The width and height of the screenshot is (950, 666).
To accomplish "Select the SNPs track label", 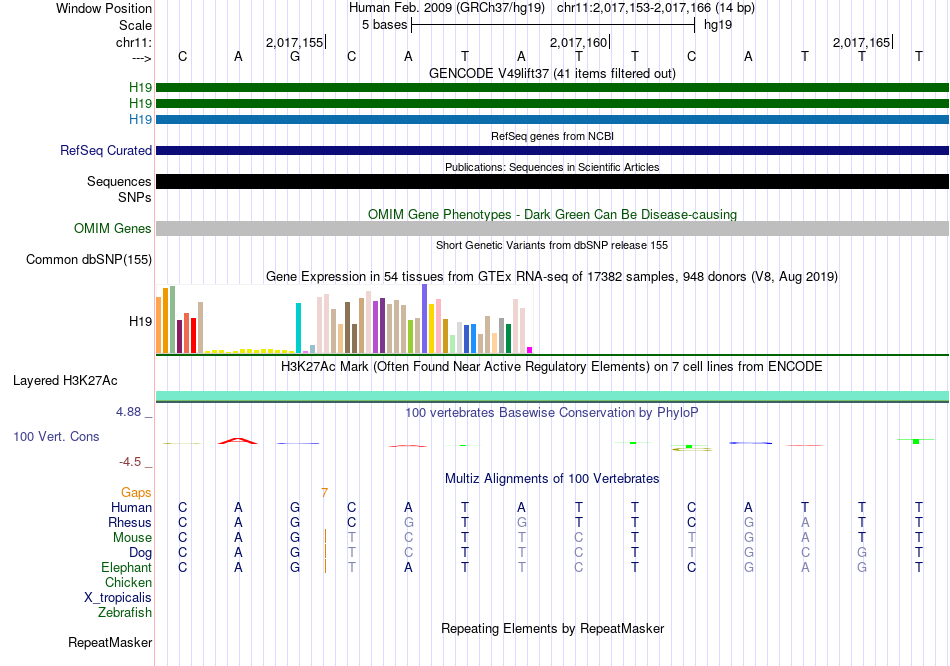I will [x=135, y=197].
